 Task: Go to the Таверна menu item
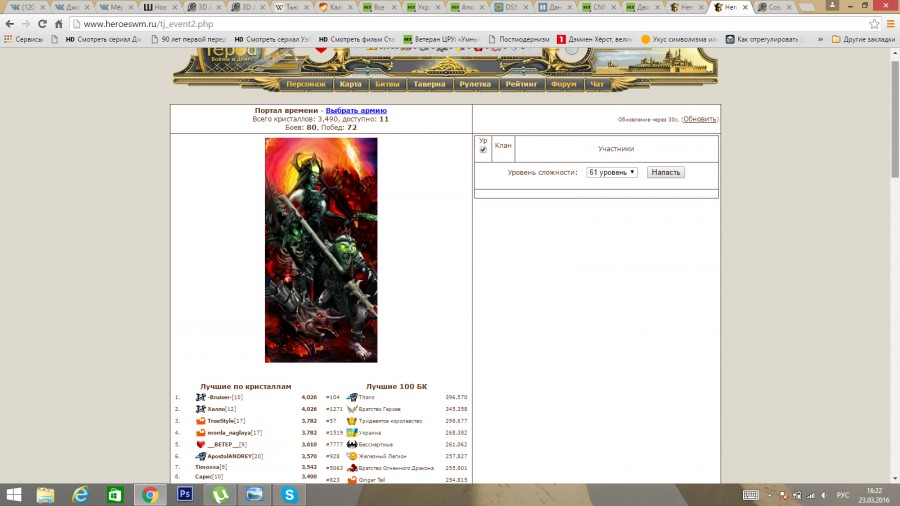(429, 85)
